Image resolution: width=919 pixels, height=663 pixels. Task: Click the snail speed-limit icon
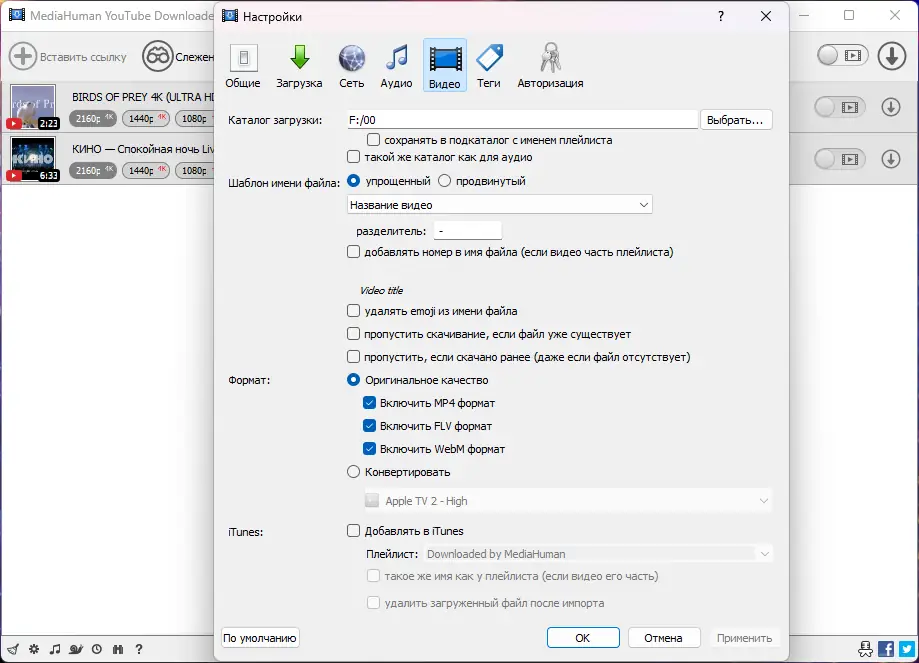tap(76, 649)
